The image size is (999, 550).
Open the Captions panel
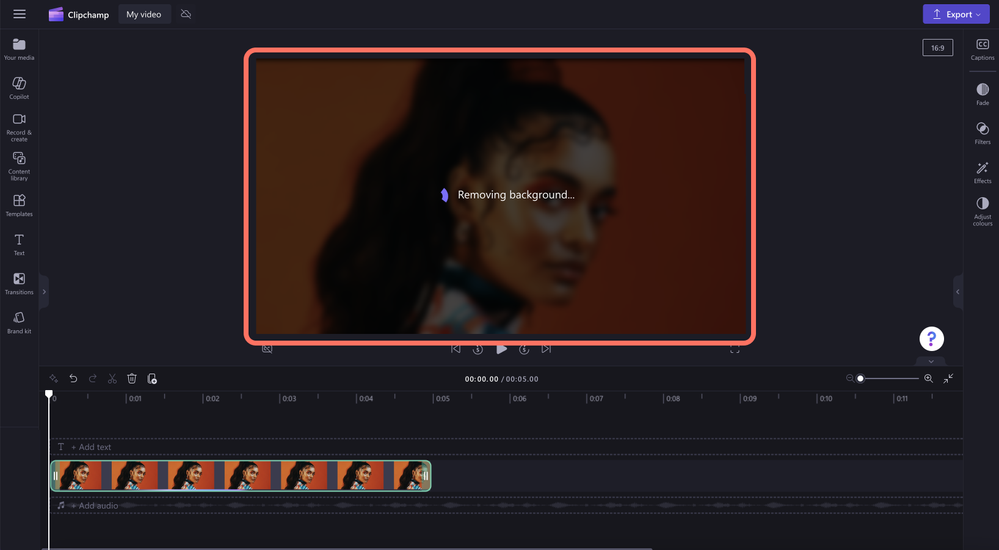tap(982, 49)
